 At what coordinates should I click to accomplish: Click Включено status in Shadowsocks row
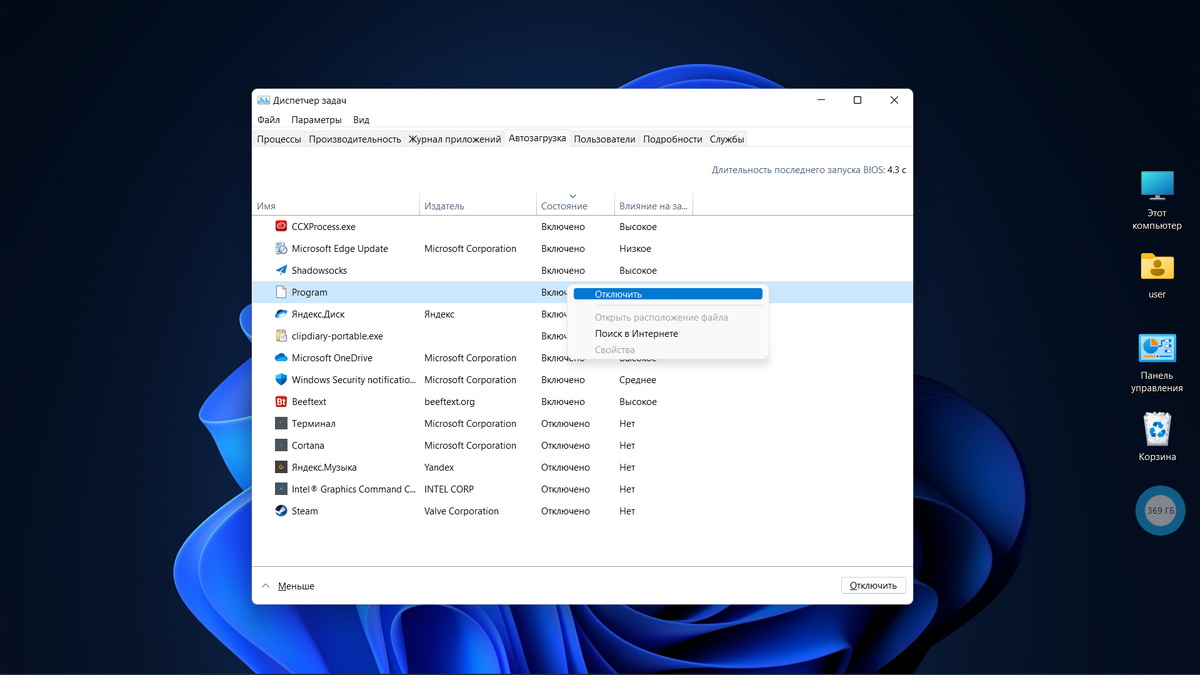[563, 271]
